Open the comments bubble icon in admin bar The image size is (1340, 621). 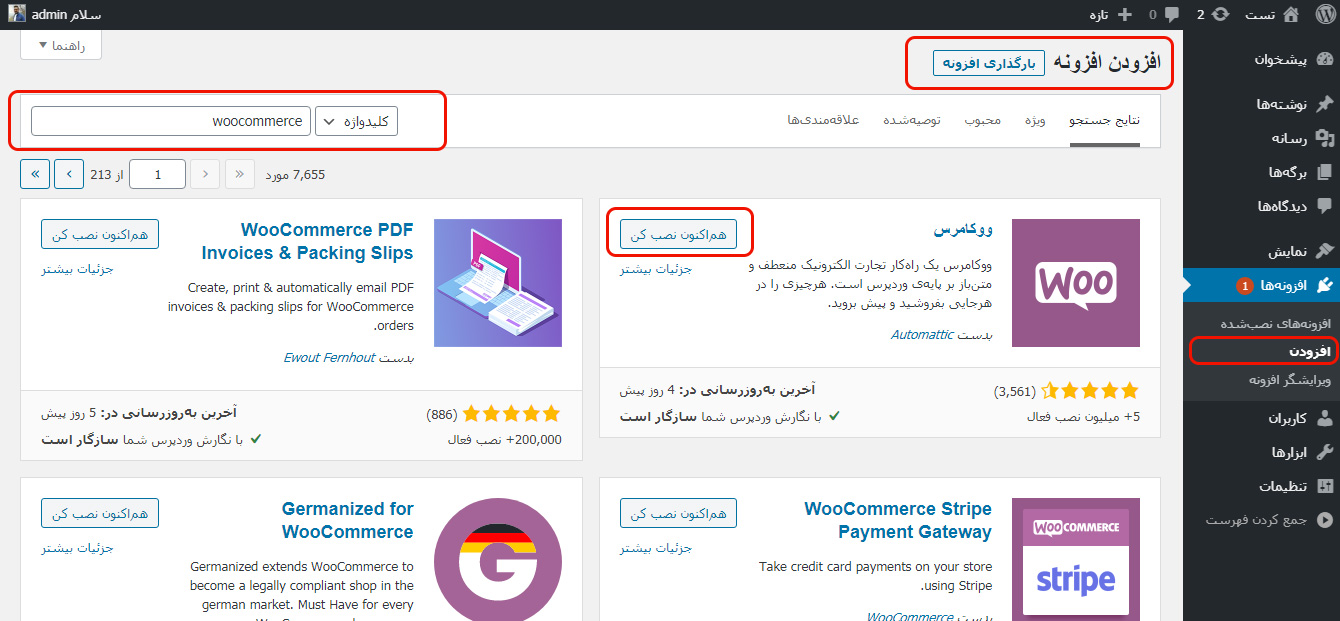[1171, 15]
